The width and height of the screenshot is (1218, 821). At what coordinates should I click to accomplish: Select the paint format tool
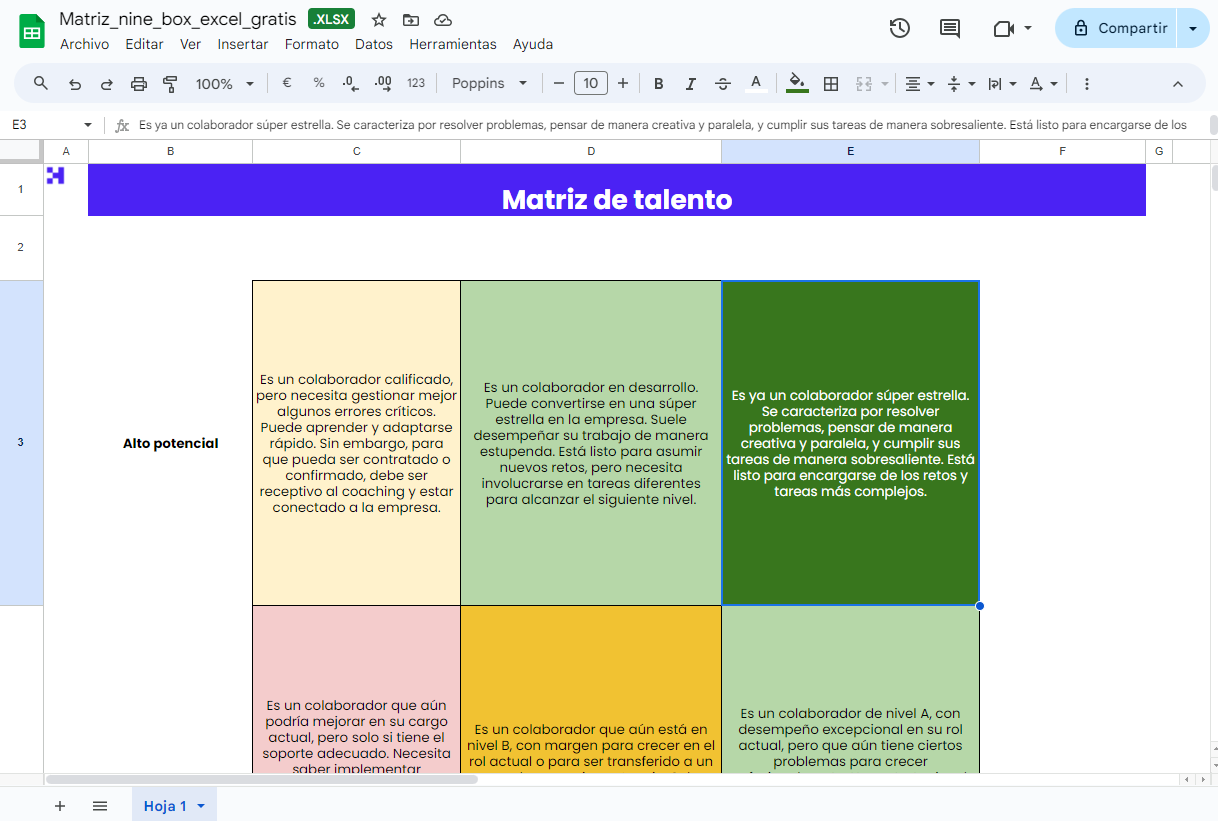pyautogui.click(x=170, y=83)
